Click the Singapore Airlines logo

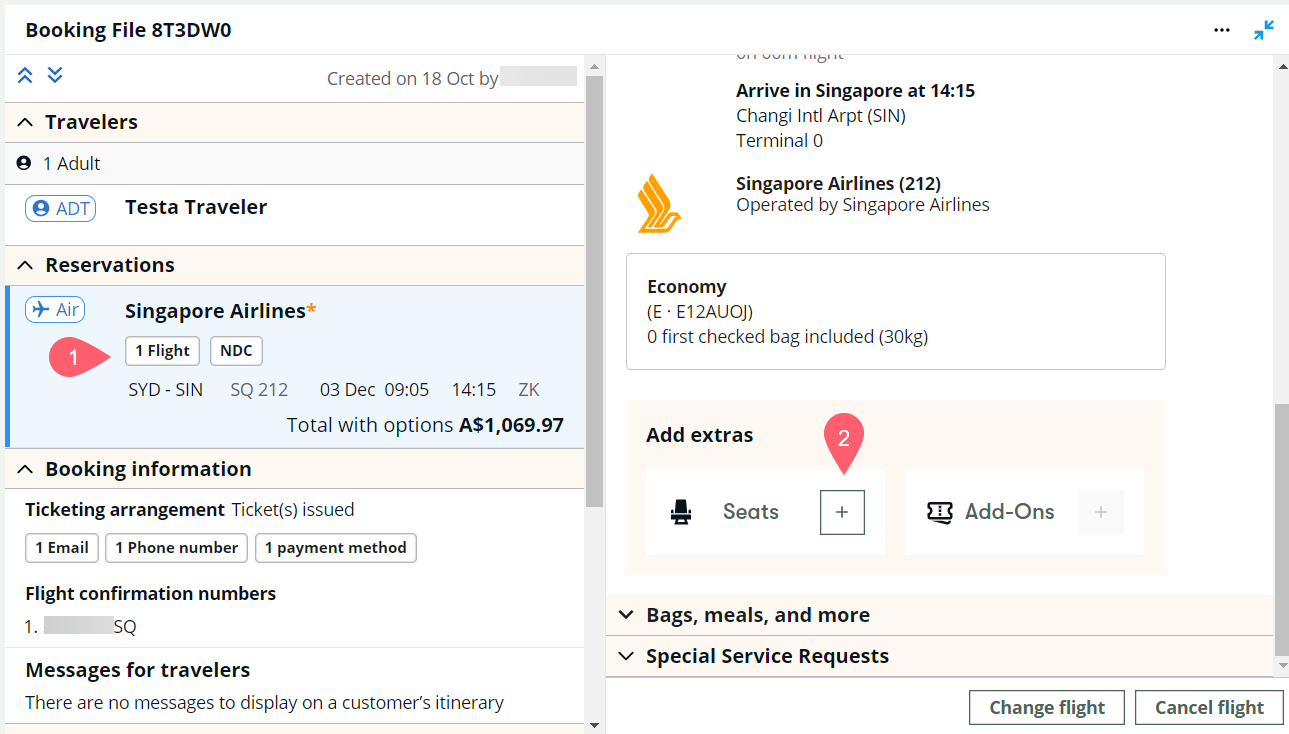click(x=660, y=203)
